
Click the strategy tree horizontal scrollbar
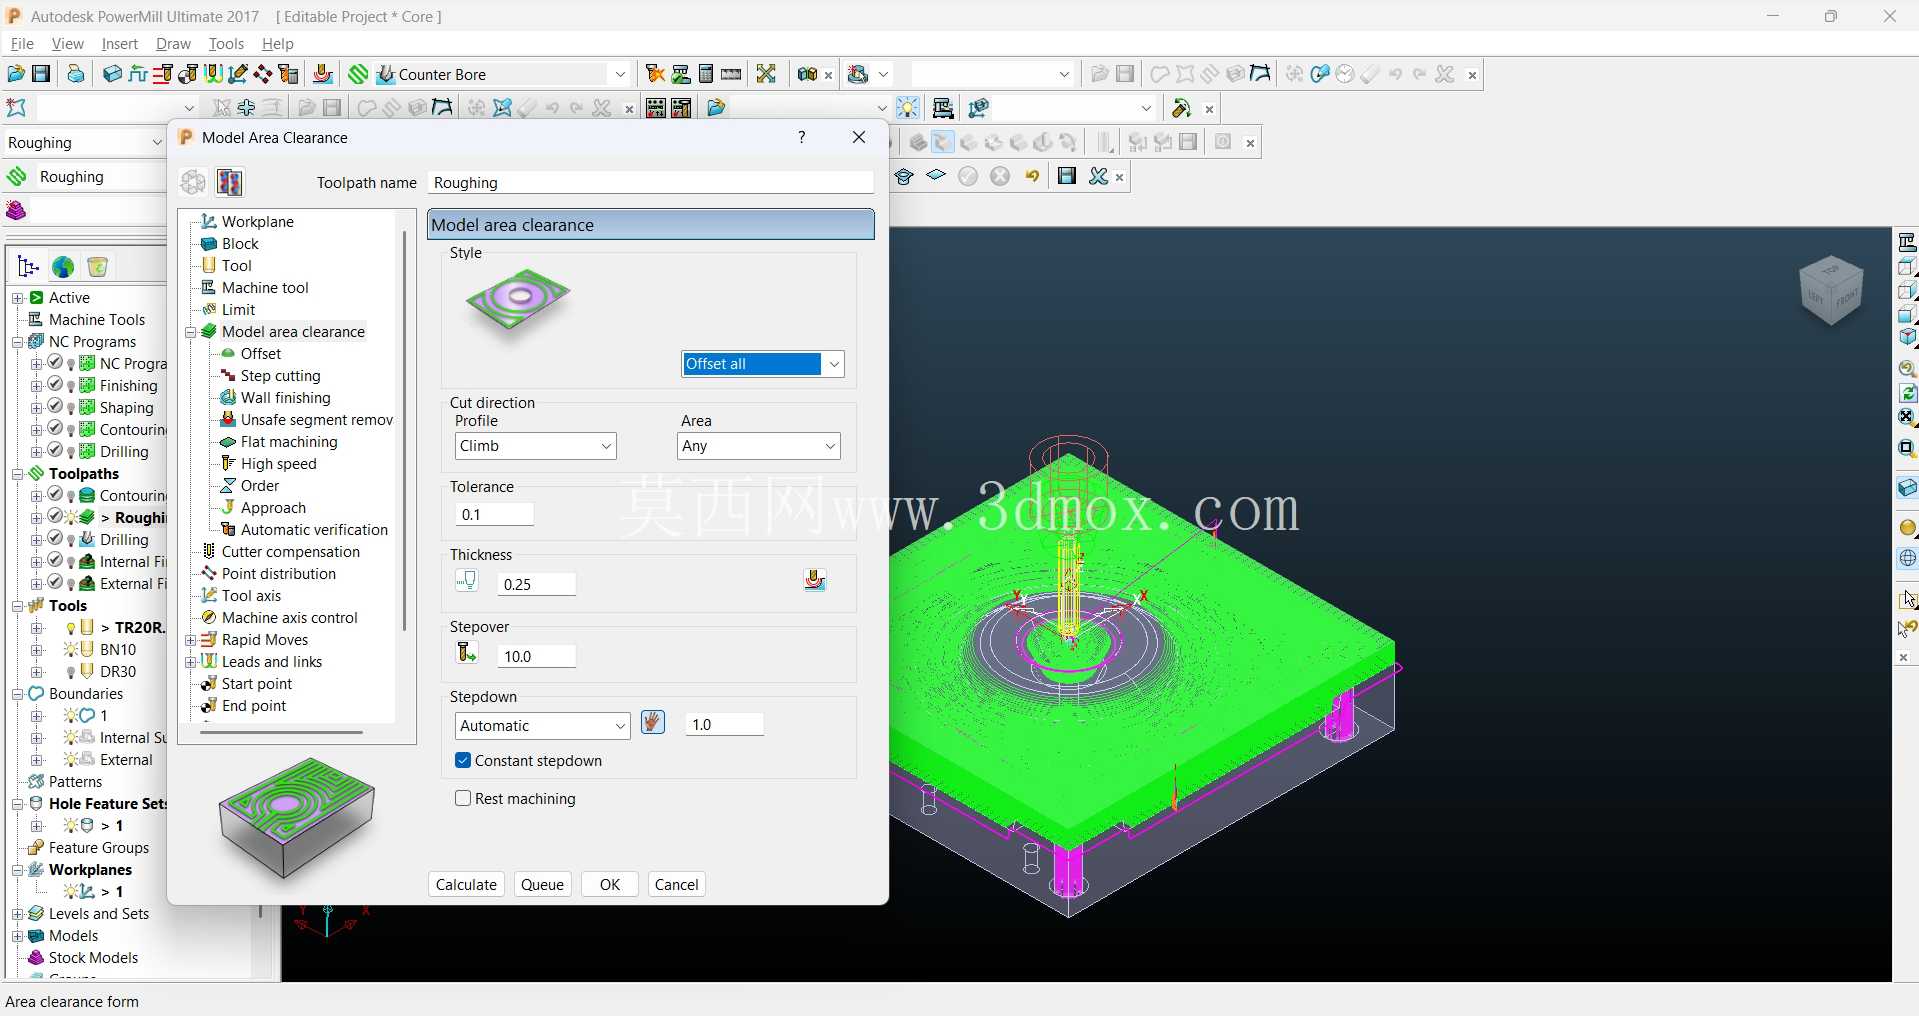[281, 732]
